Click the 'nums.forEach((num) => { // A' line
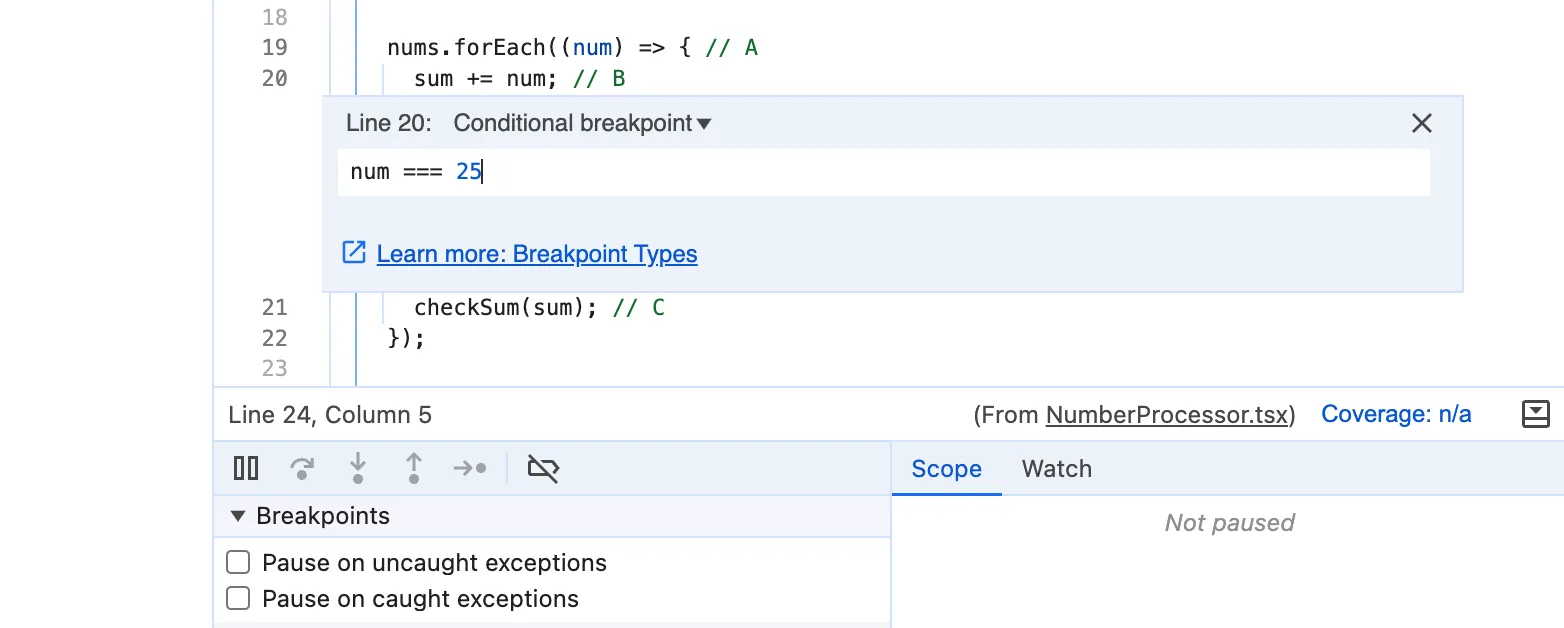 coord(572,47)
